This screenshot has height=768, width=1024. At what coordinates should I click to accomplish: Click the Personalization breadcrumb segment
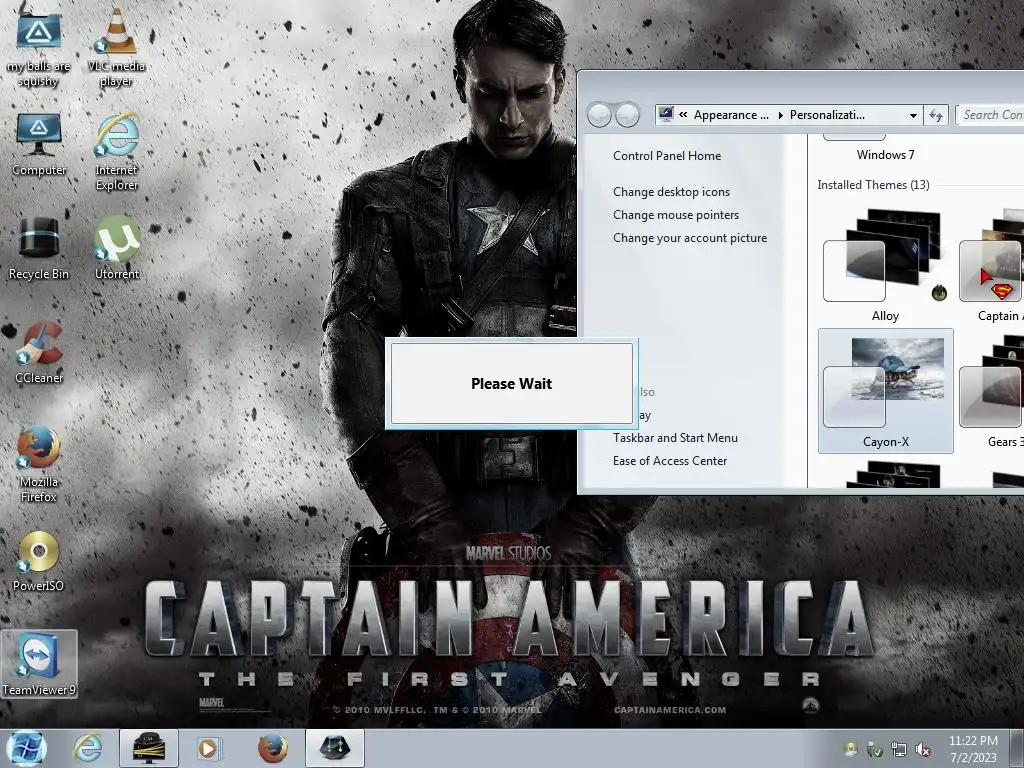(827, 115)
